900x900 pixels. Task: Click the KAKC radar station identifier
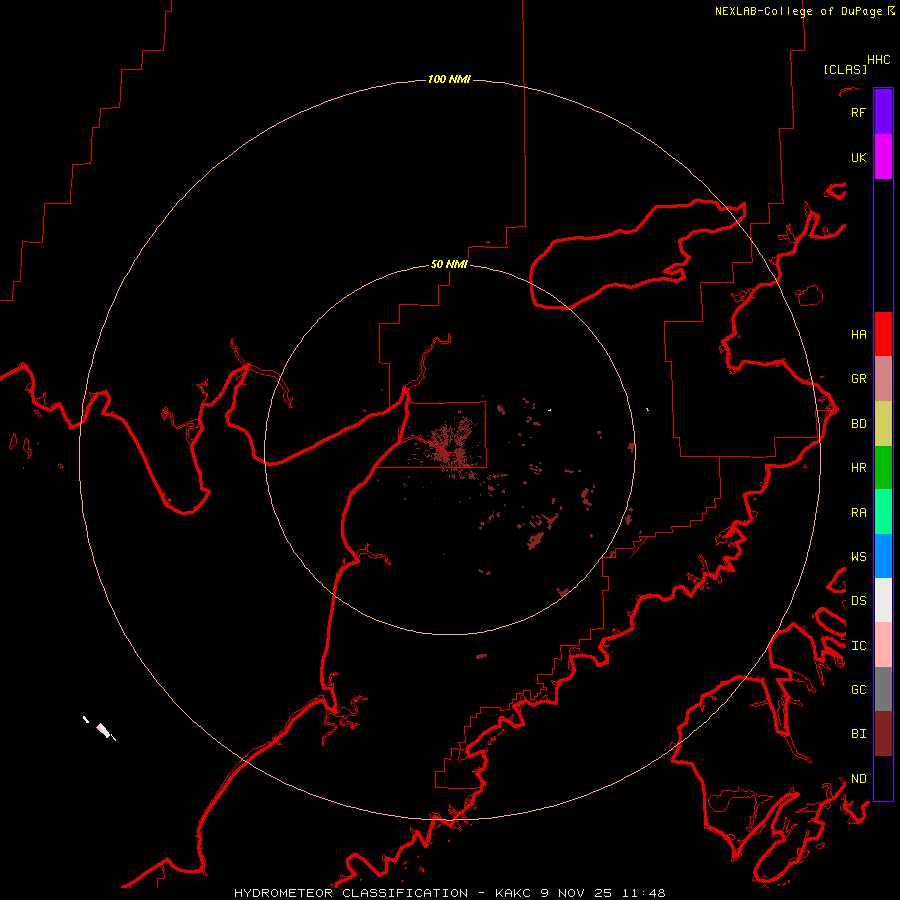point(514,893)
